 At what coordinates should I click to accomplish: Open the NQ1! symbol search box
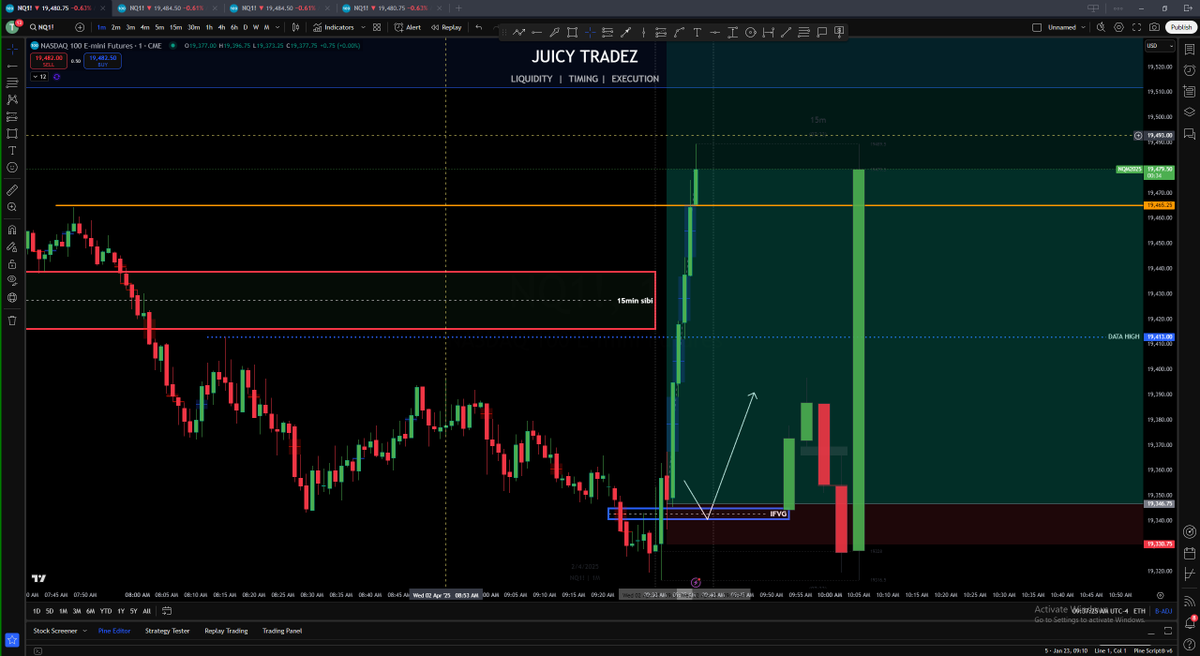click(48, 27)
